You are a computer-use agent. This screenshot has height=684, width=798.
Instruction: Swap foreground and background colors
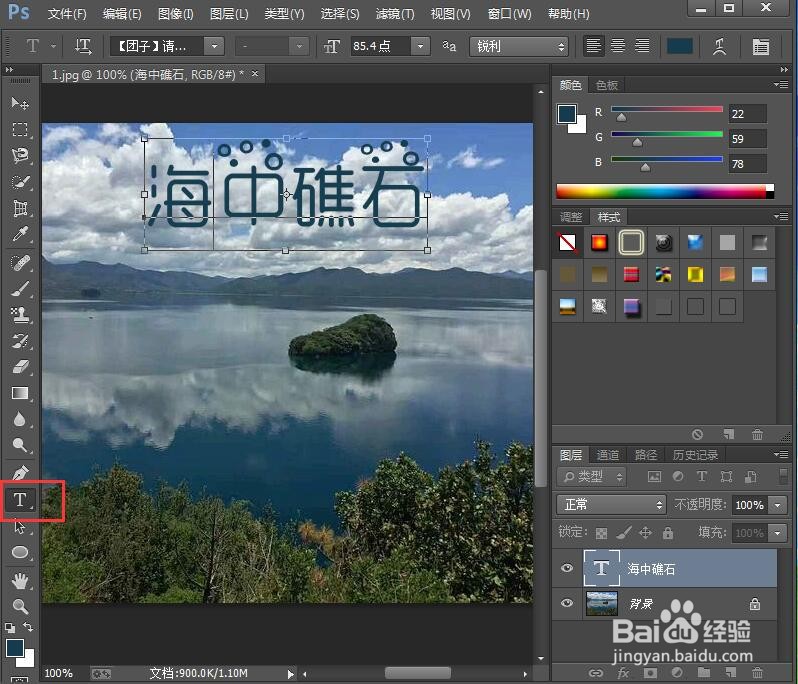pyautogui.click(x=28, y=627)
